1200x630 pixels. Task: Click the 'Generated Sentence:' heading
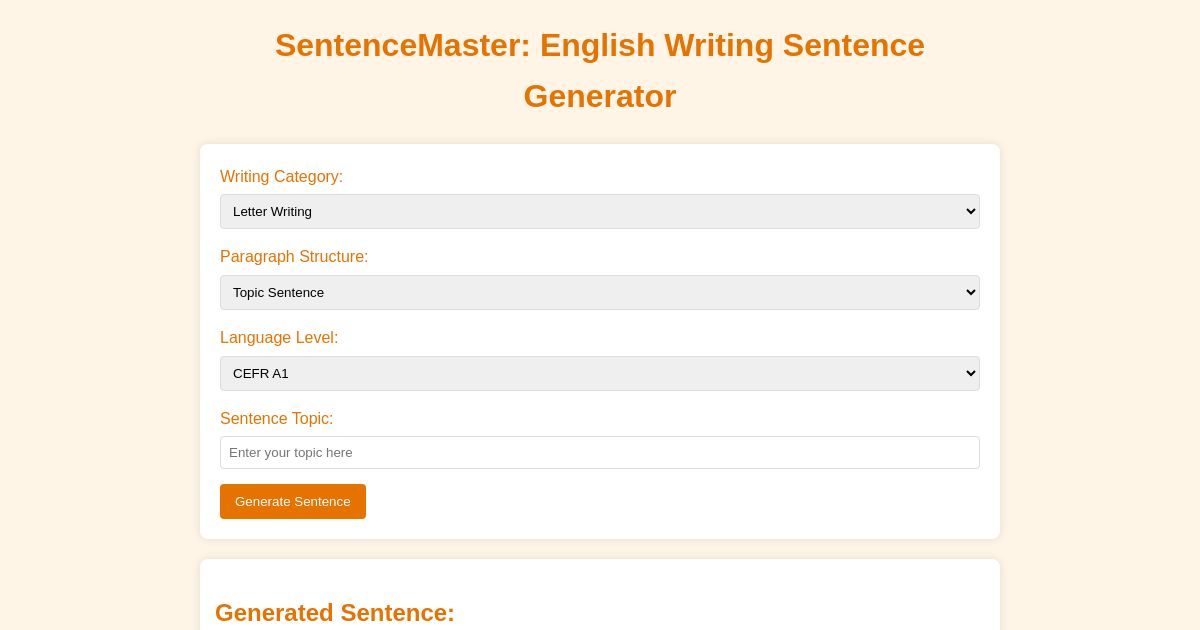coord(335,613)
